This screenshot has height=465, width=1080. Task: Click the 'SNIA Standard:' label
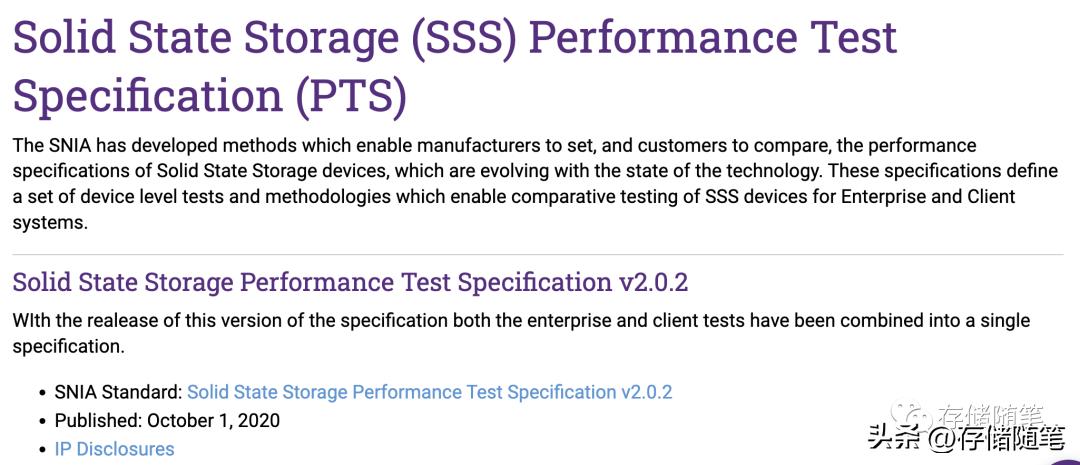coord(118,392)
